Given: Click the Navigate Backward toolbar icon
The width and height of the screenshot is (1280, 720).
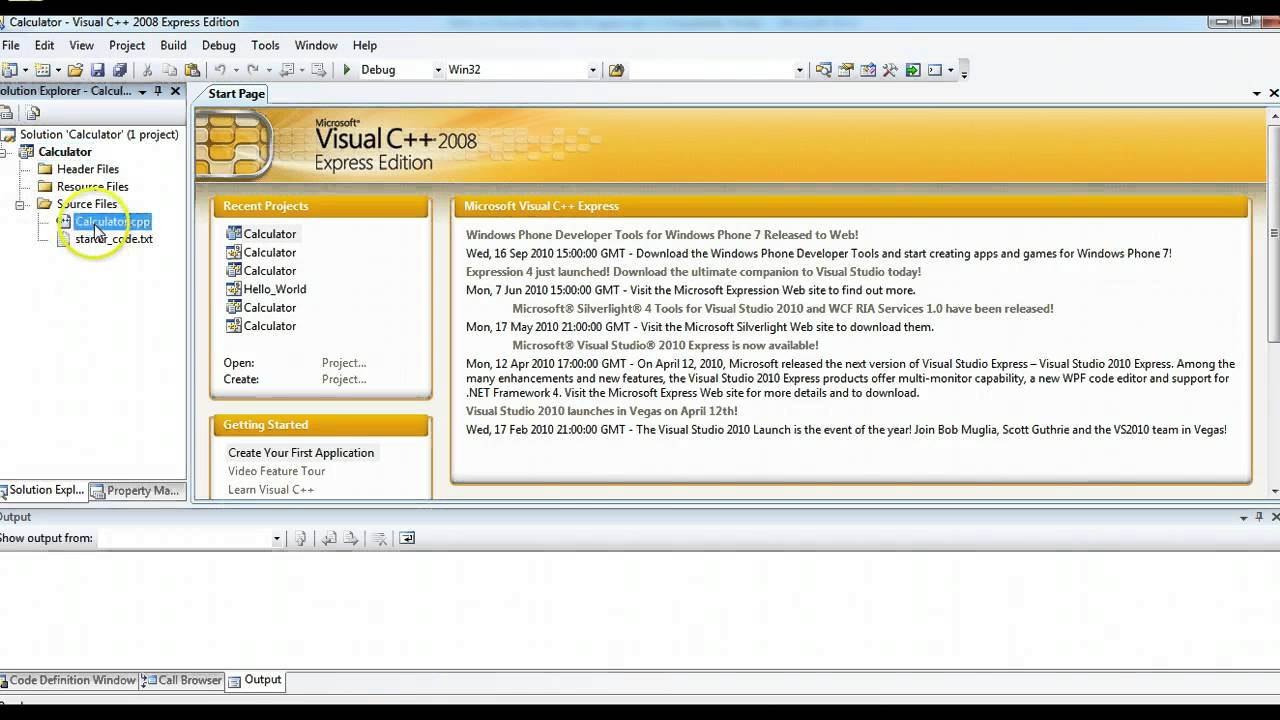Looking at the screenshot, I should pyautogui.click(x=286, y=70).
